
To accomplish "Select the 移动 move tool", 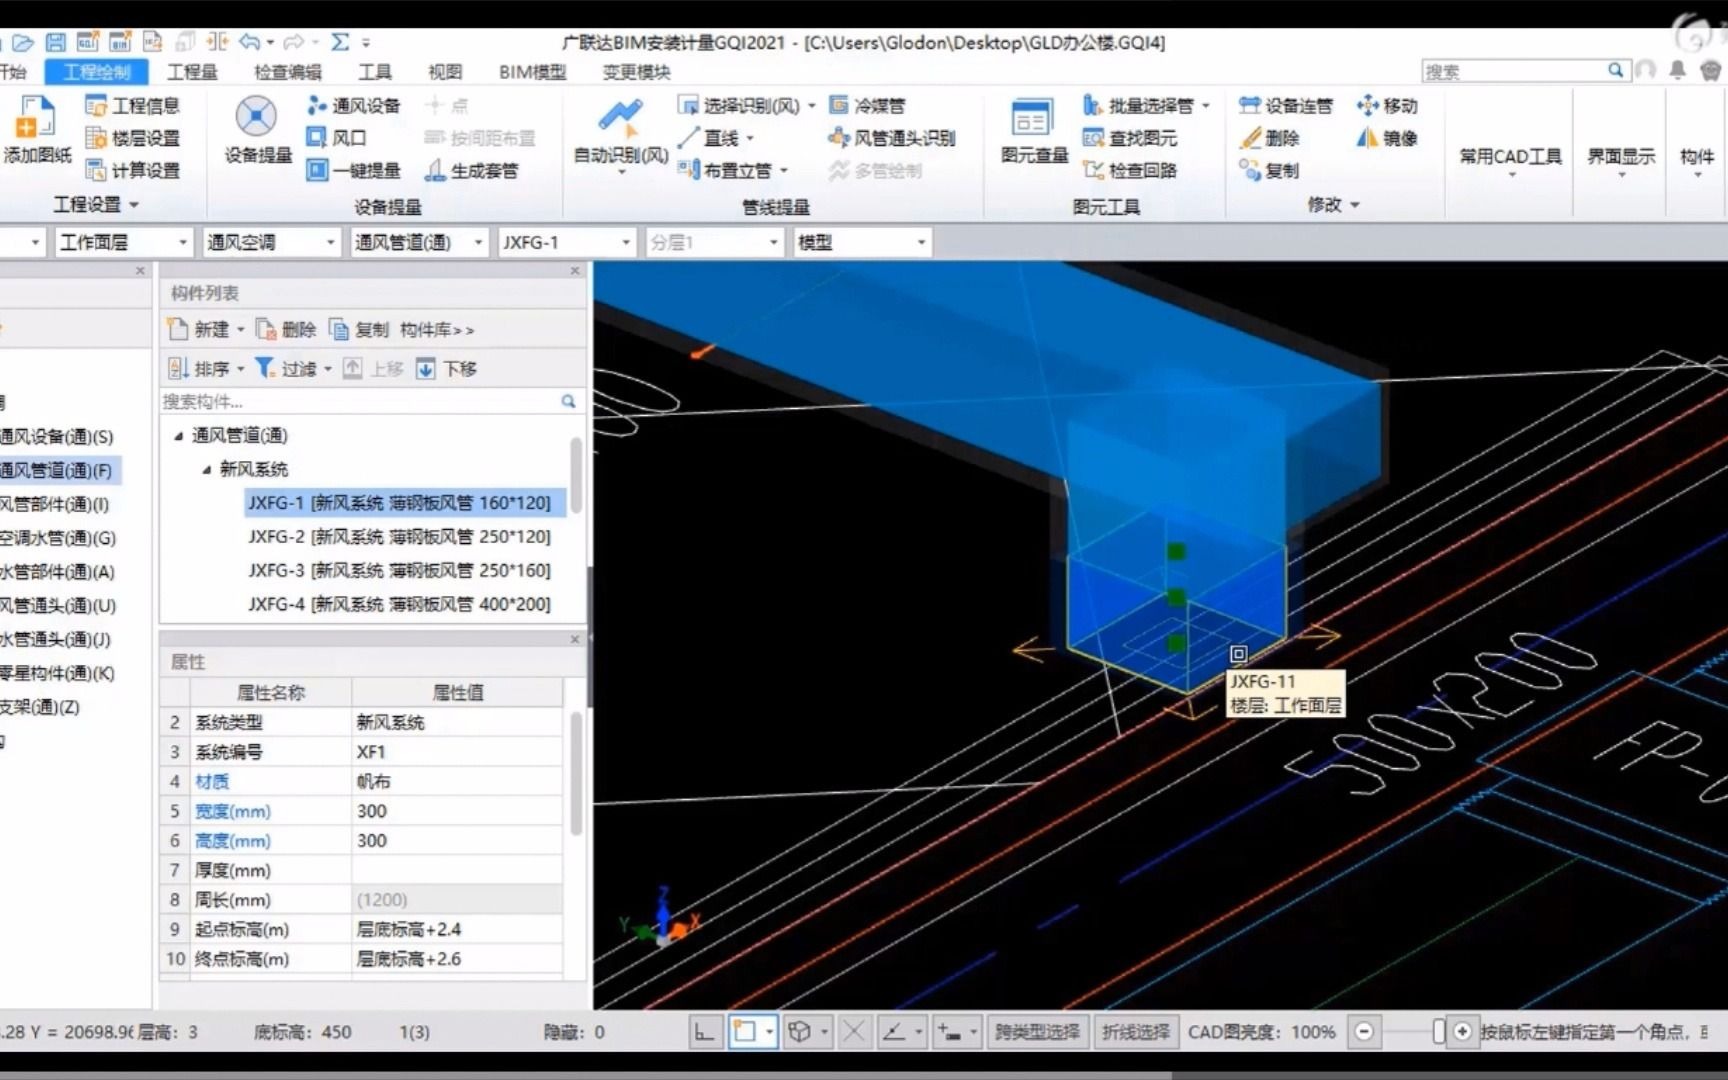I will pyautogui.click(x=1387, y=106).
